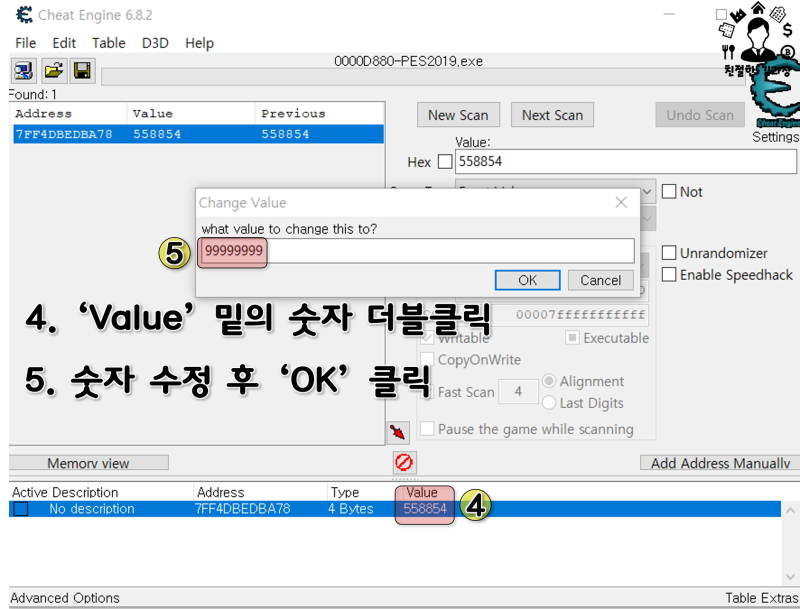This screenshot has height=609, width=800.
Task: Open the Memory view
Action: (x=88, y=463)
